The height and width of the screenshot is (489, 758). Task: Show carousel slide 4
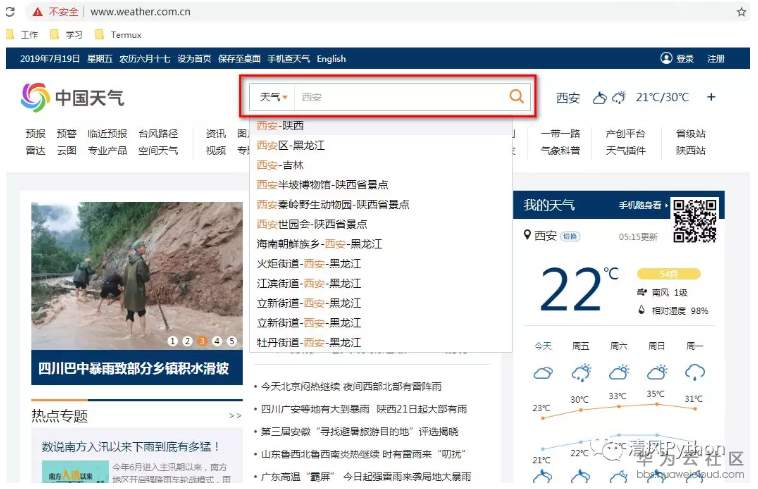[x=217, y=341]
